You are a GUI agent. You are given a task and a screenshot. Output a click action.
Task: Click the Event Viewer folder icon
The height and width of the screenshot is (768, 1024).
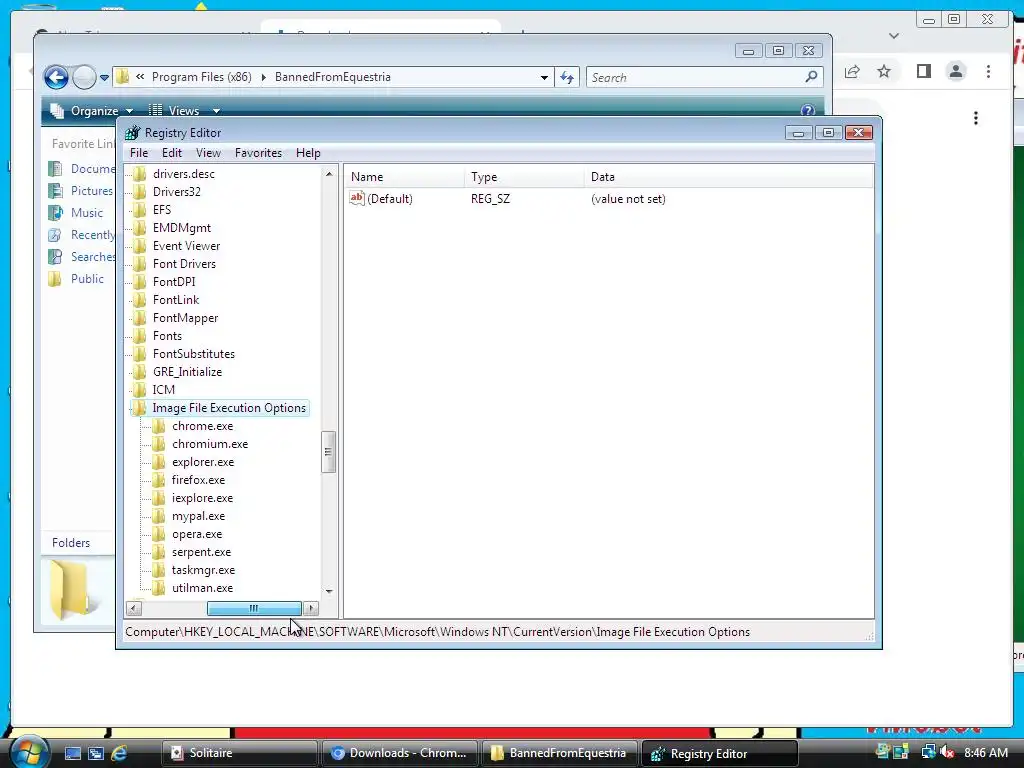[x=139, y=246]
